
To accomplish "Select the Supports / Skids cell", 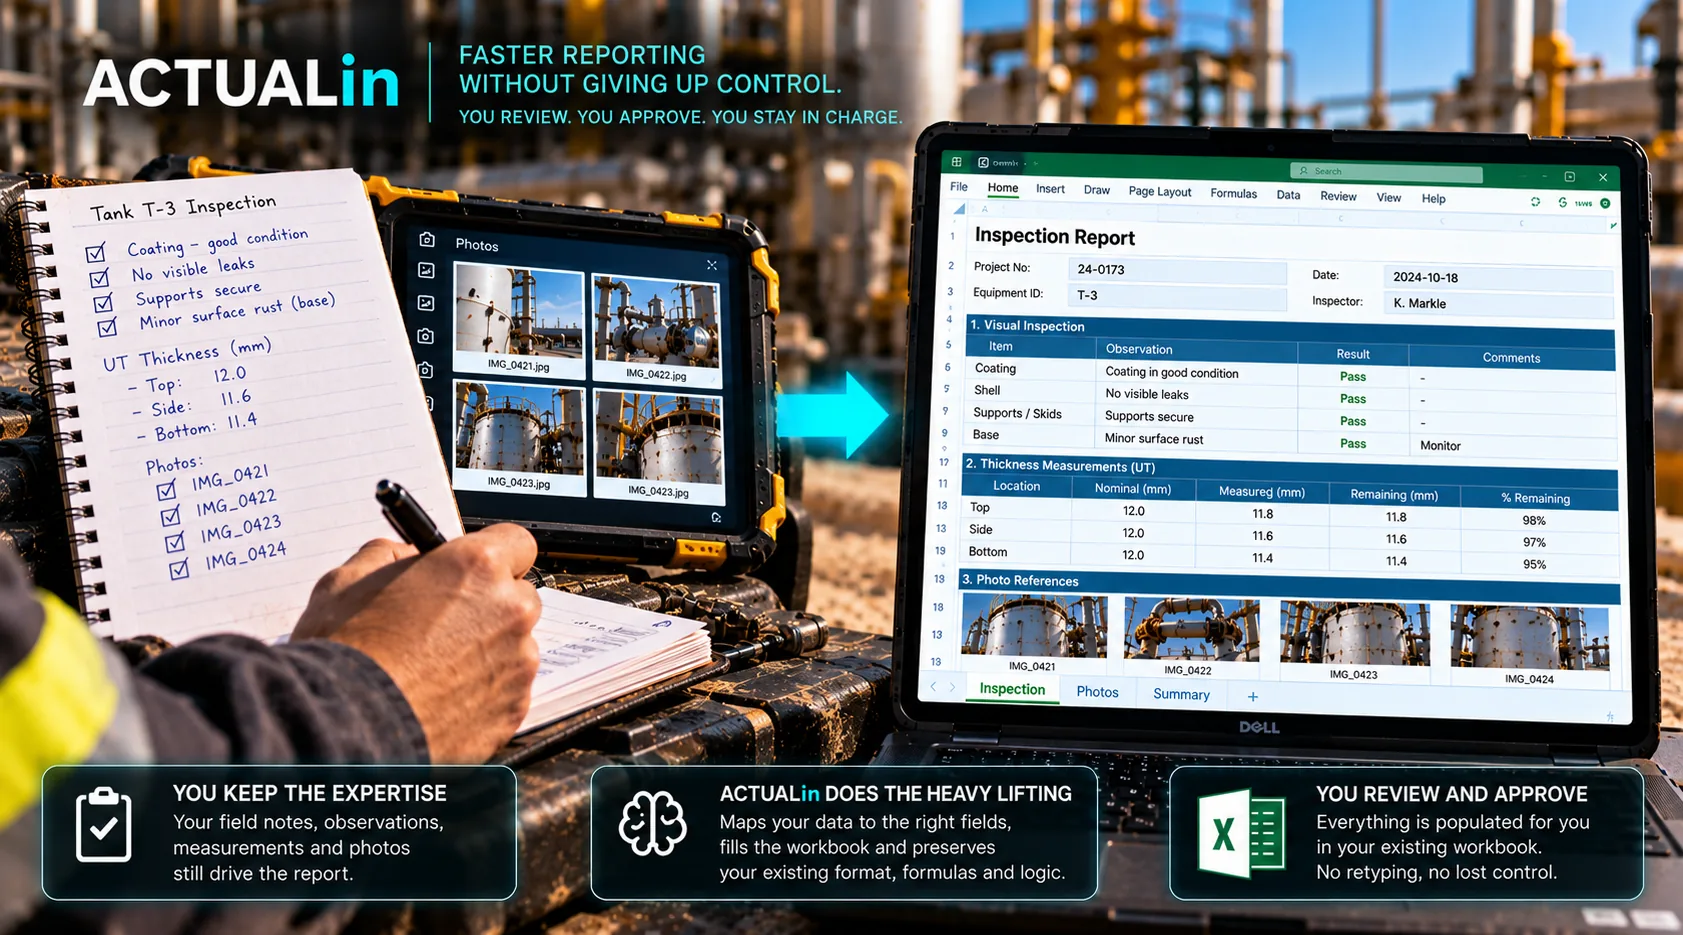I will point(1030,413).
